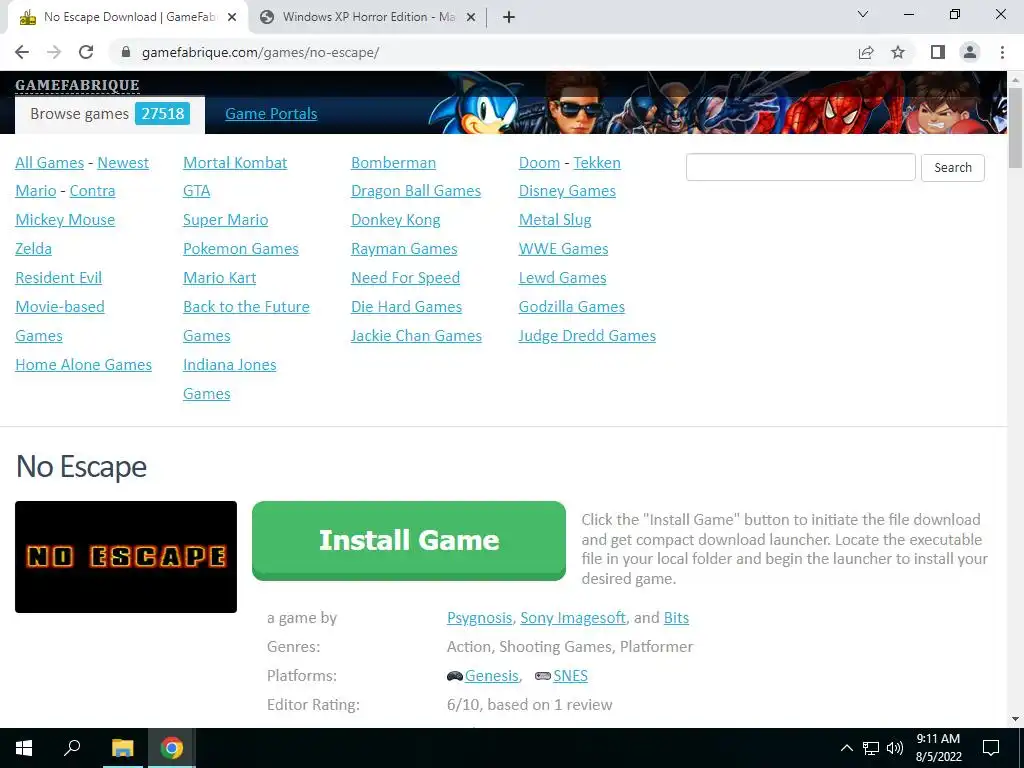Click the padlock site info icon

coord(127,52)
